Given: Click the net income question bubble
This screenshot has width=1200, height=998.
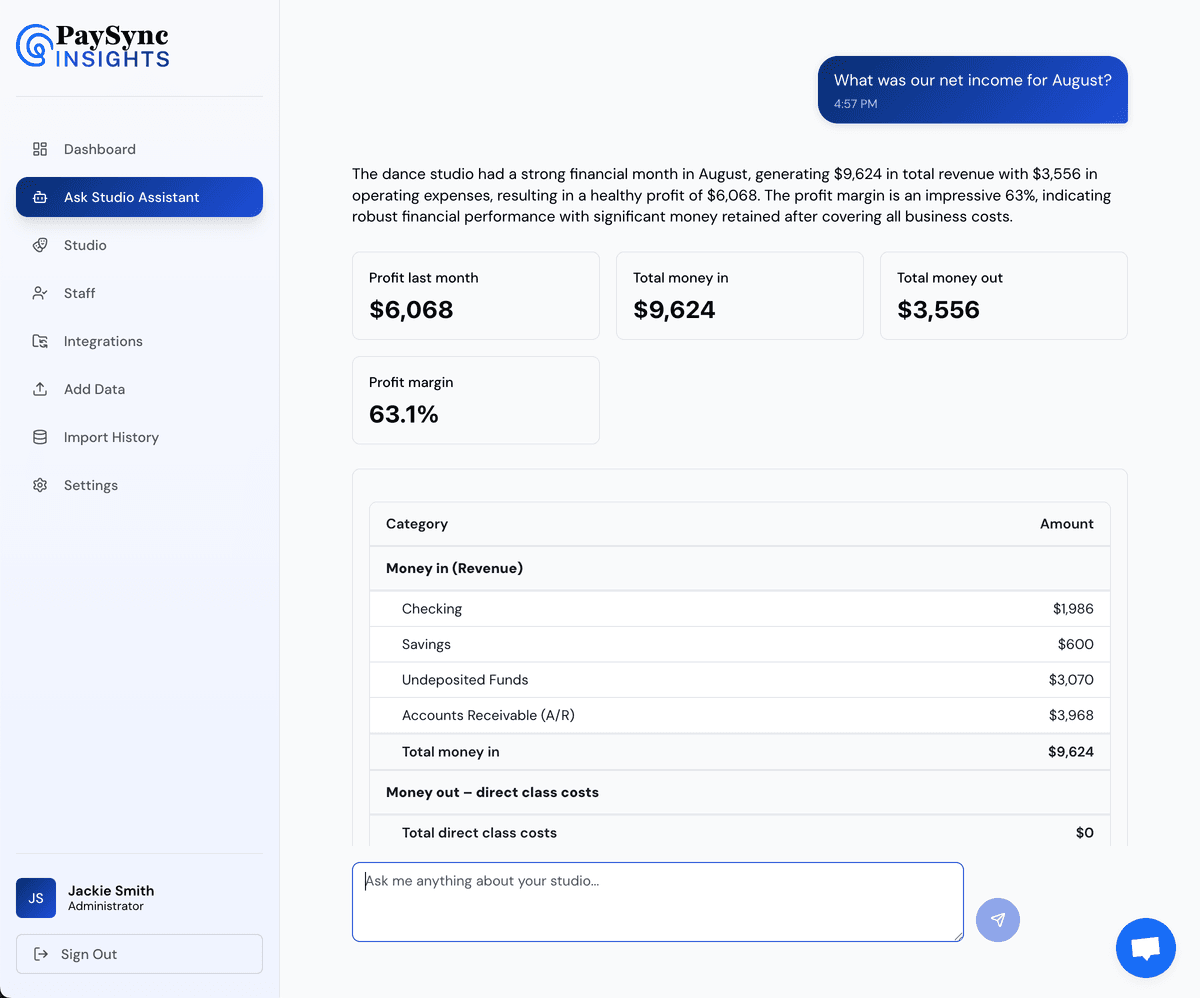Looking at the screenshot, I should coord(972,90).
